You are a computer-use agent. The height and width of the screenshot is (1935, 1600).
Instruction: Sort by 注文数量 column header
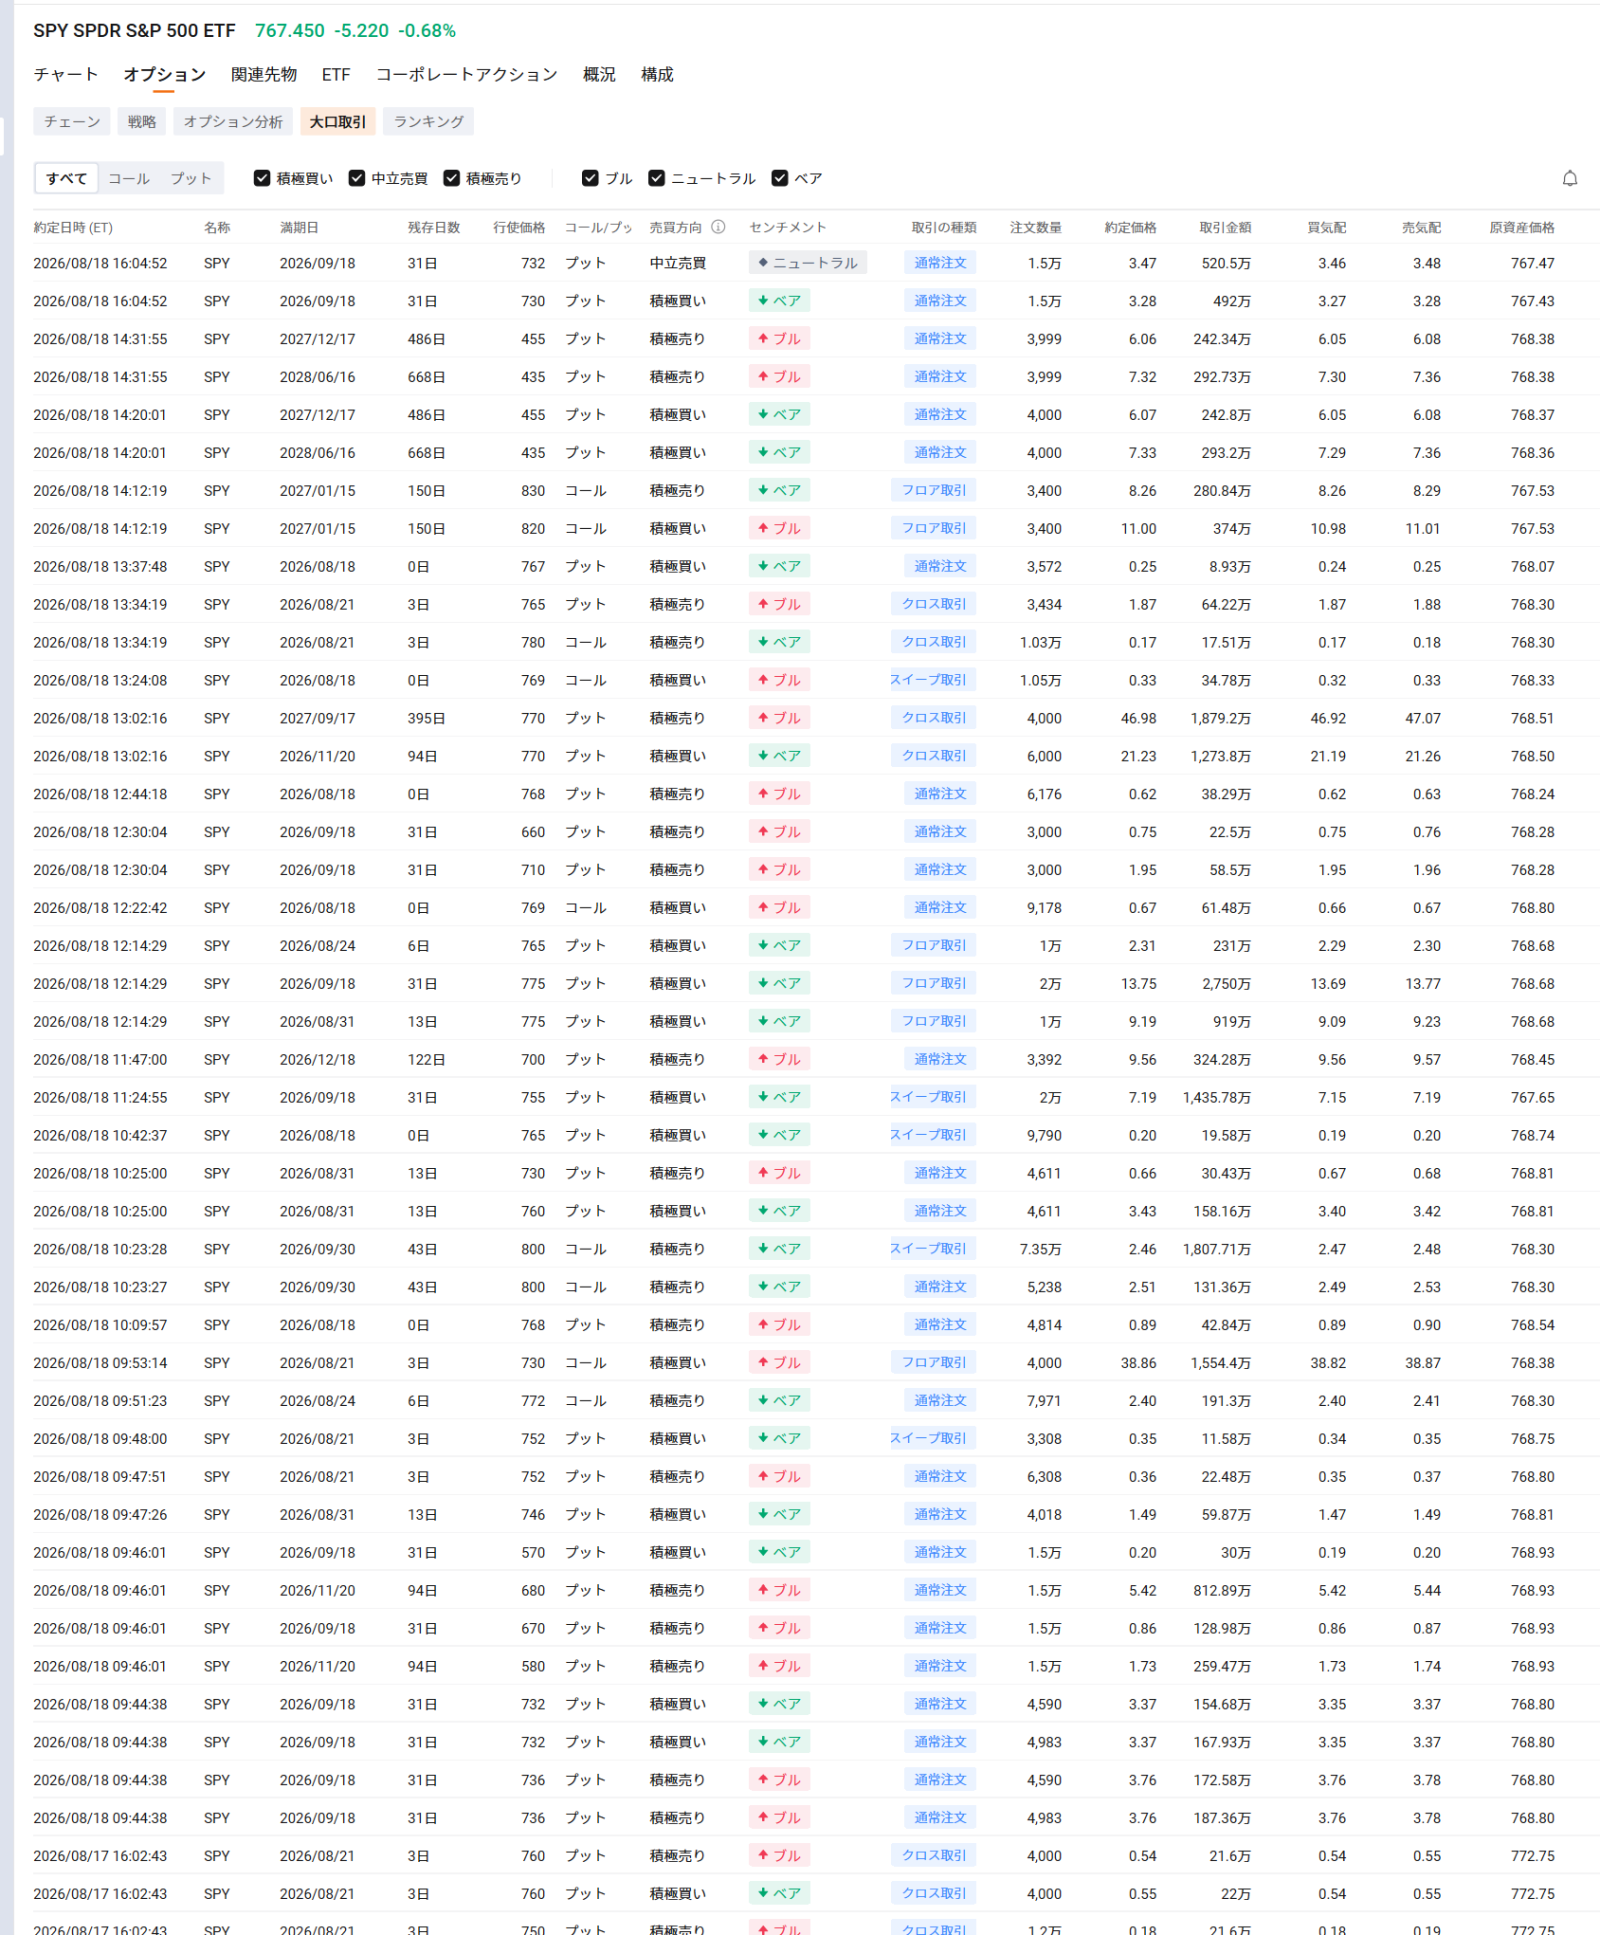(1036, 227)
